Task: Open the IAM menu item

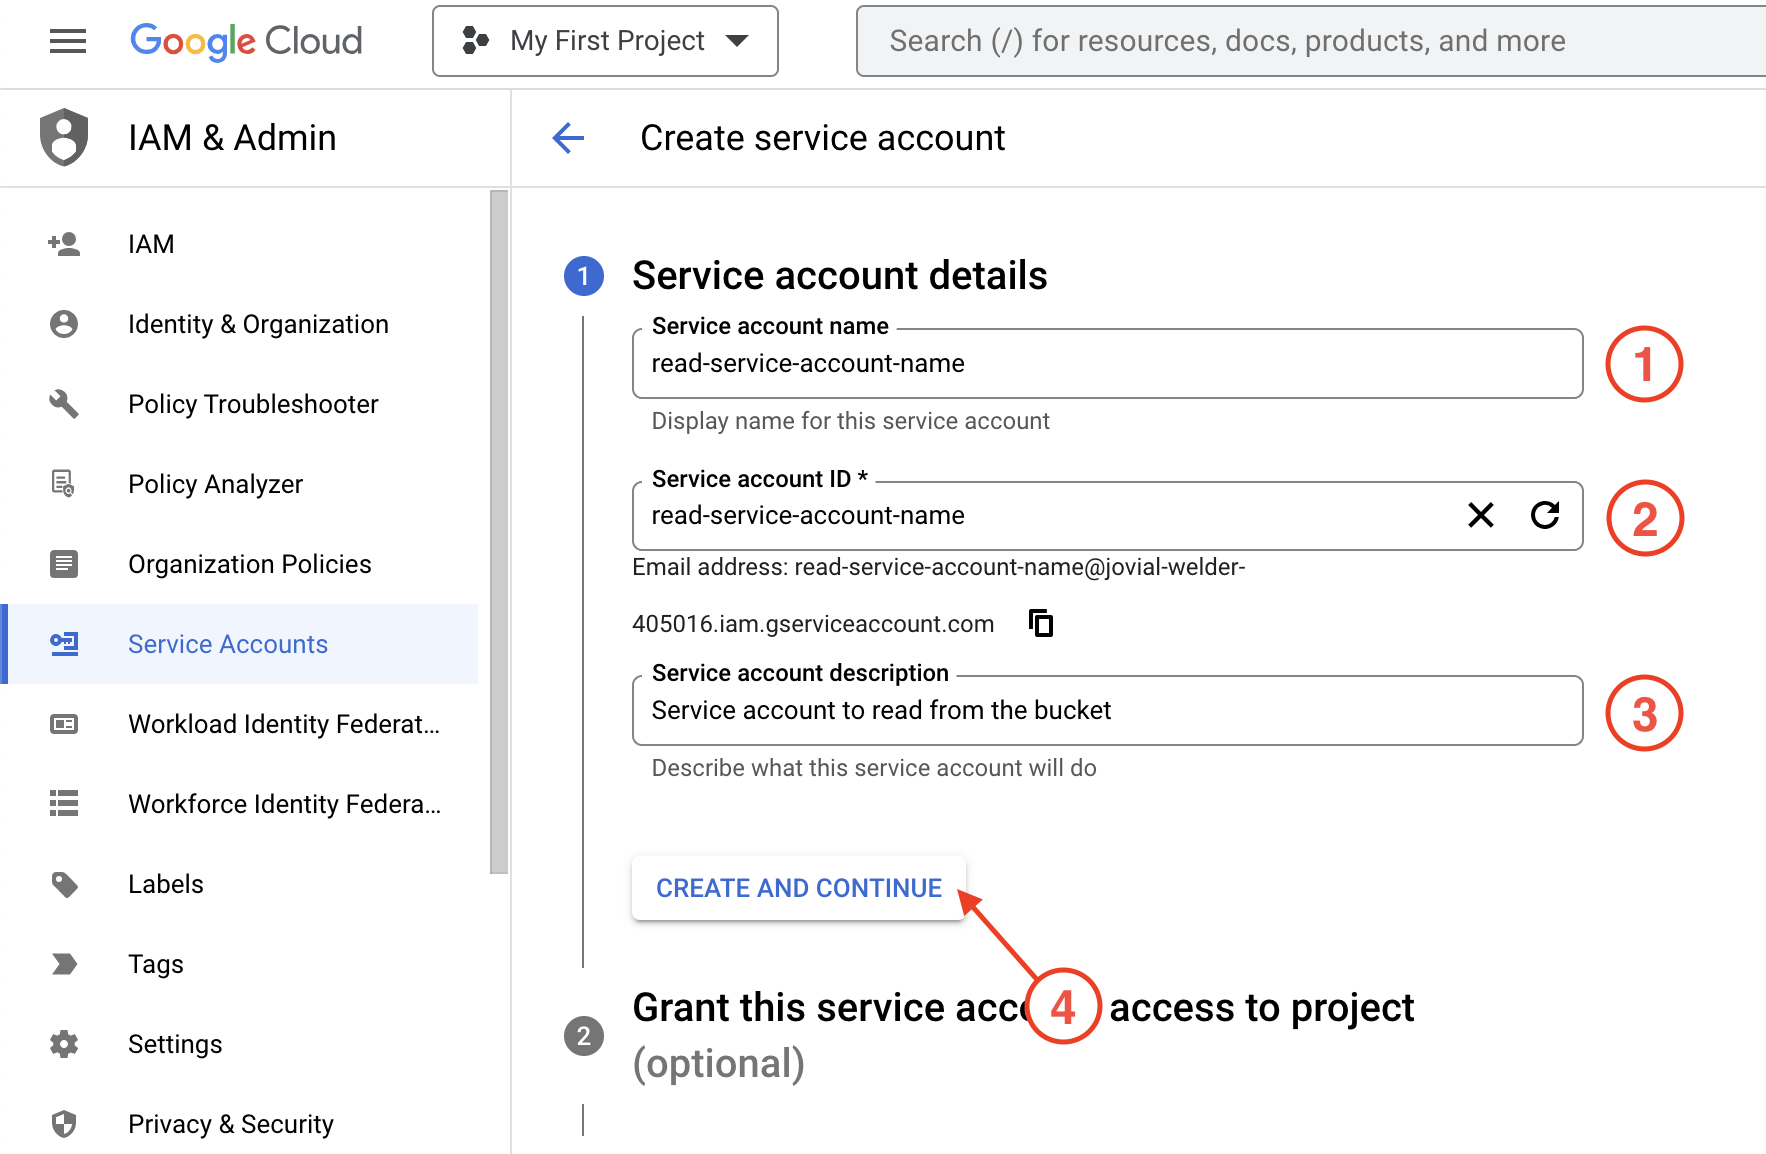Action: pyautogui.click(x=239, y=244)
